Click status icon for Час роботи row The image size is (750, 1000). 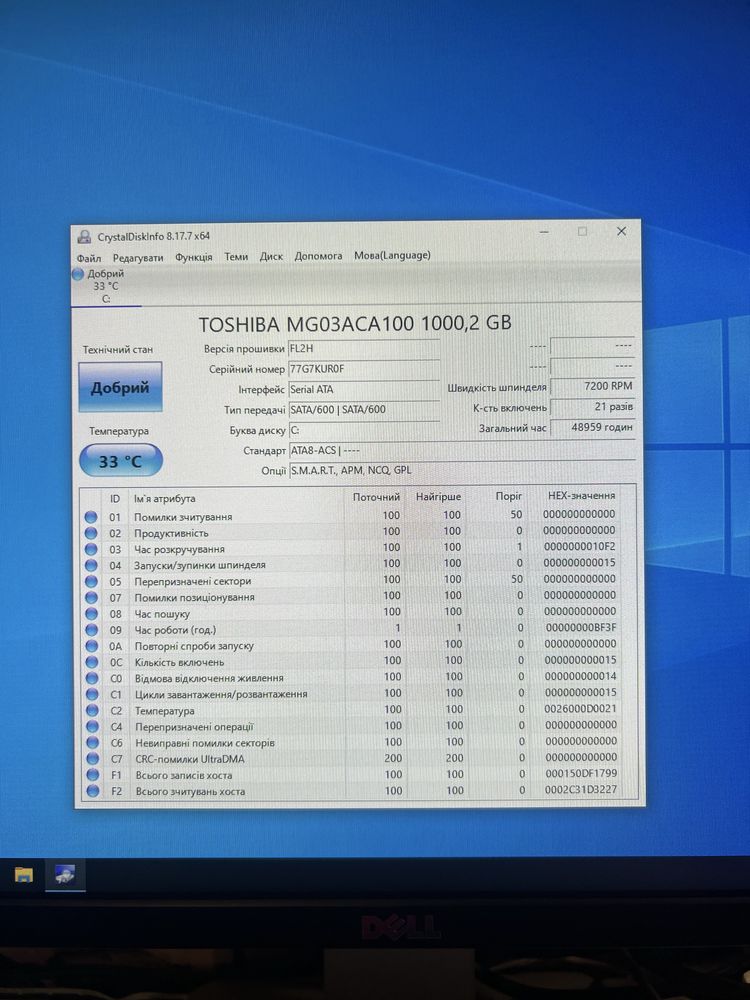pos(92,629)
